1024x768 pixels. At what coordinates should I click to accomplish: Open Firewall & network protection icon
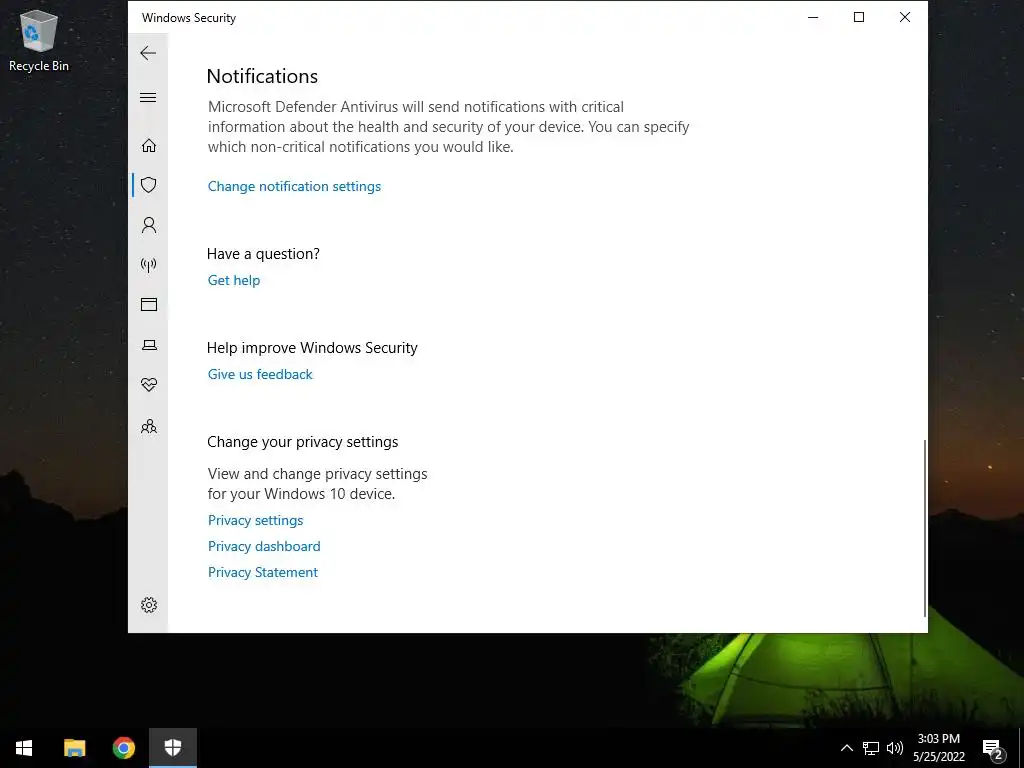point(149,264)
